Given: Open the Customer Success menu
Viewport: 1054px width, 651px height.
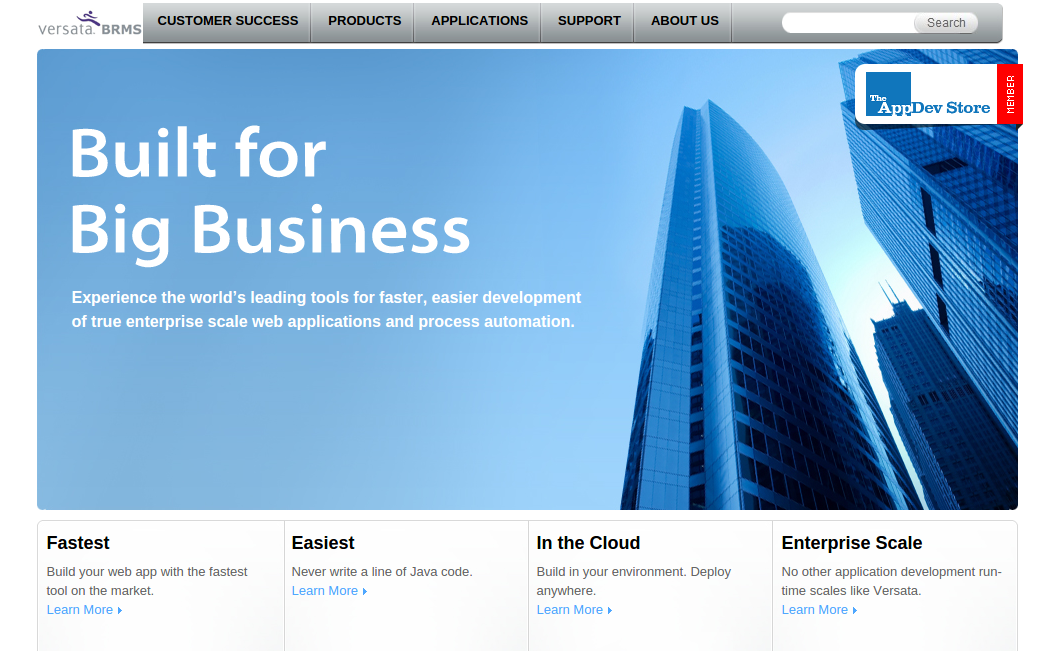Looking at the screenshot, I should point(228,21).
